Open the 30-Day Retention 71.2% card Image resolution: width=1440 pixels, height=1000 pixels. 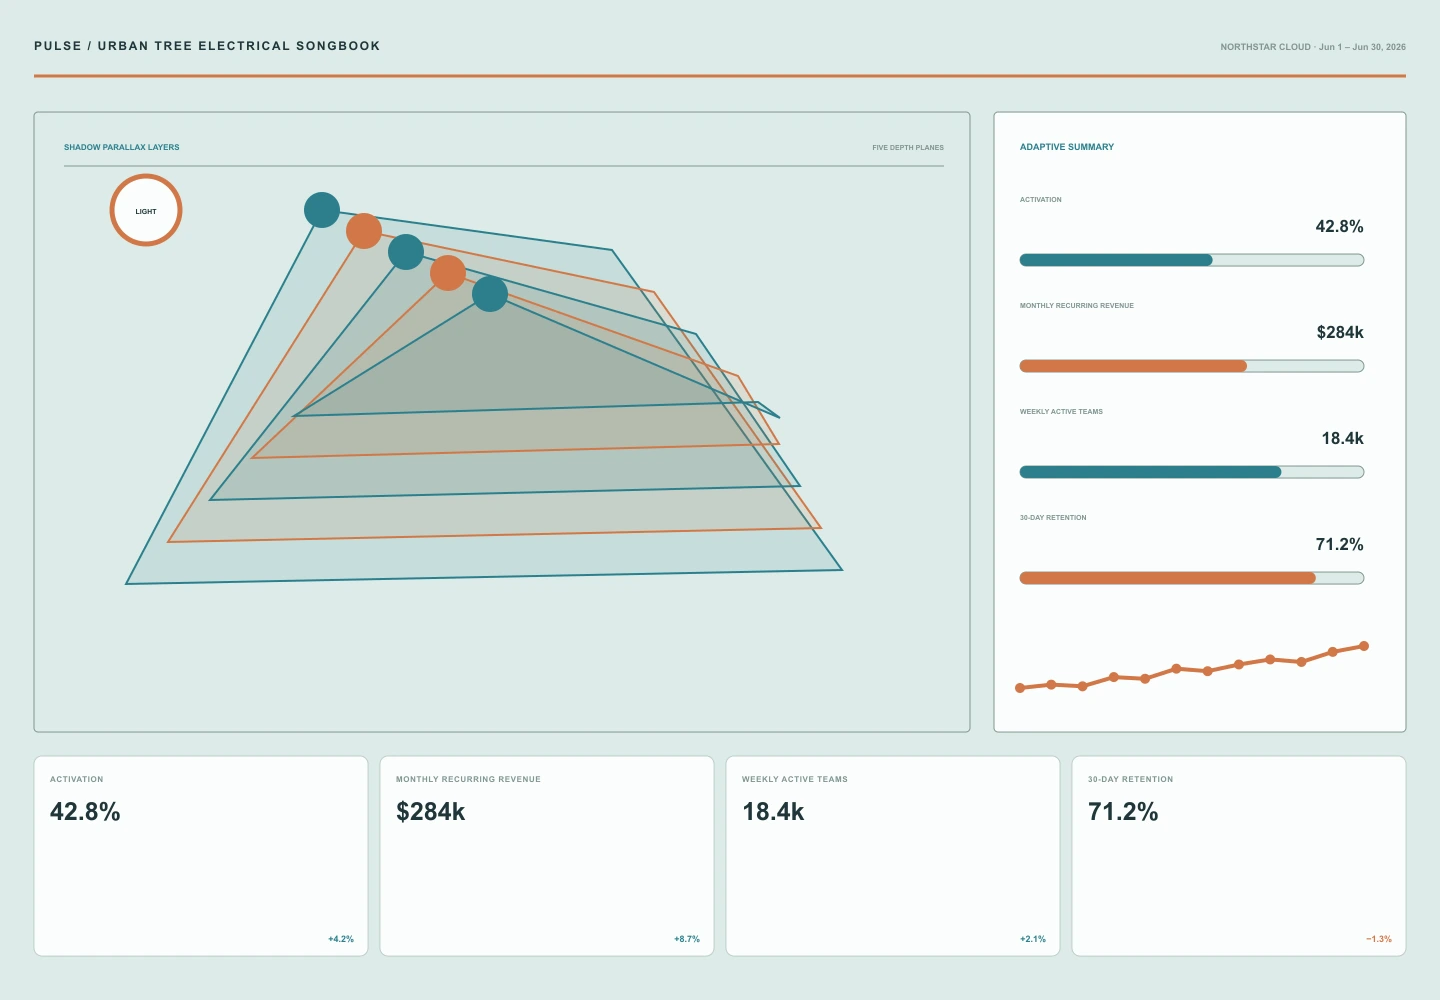click(1239, 856)
